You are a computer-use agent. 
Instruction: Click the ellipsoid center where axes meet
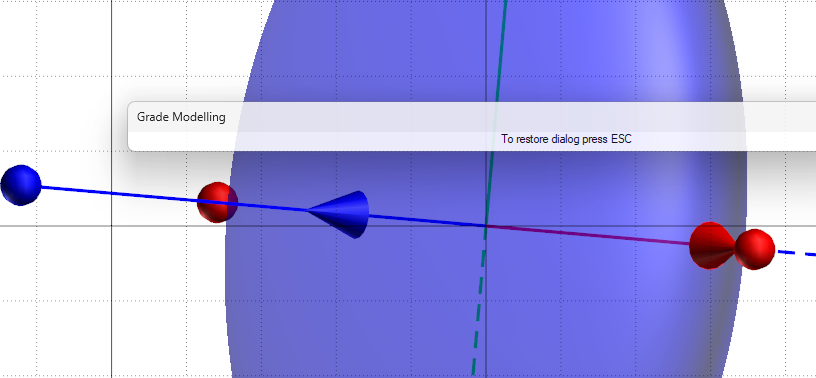[486, 226]
